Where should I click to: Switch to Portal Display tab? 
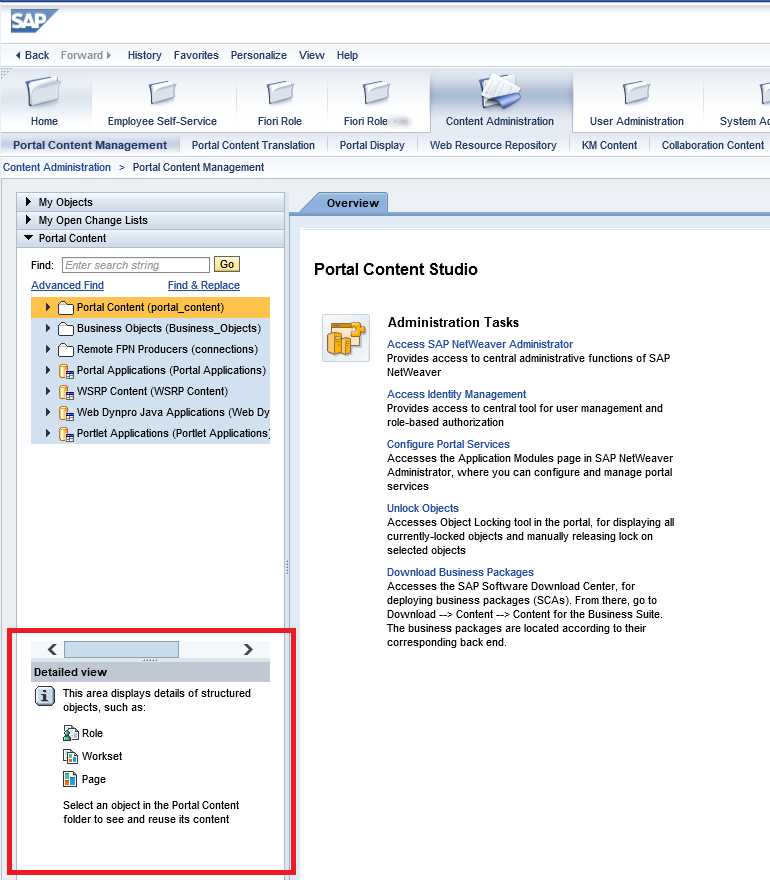point(372,145)
